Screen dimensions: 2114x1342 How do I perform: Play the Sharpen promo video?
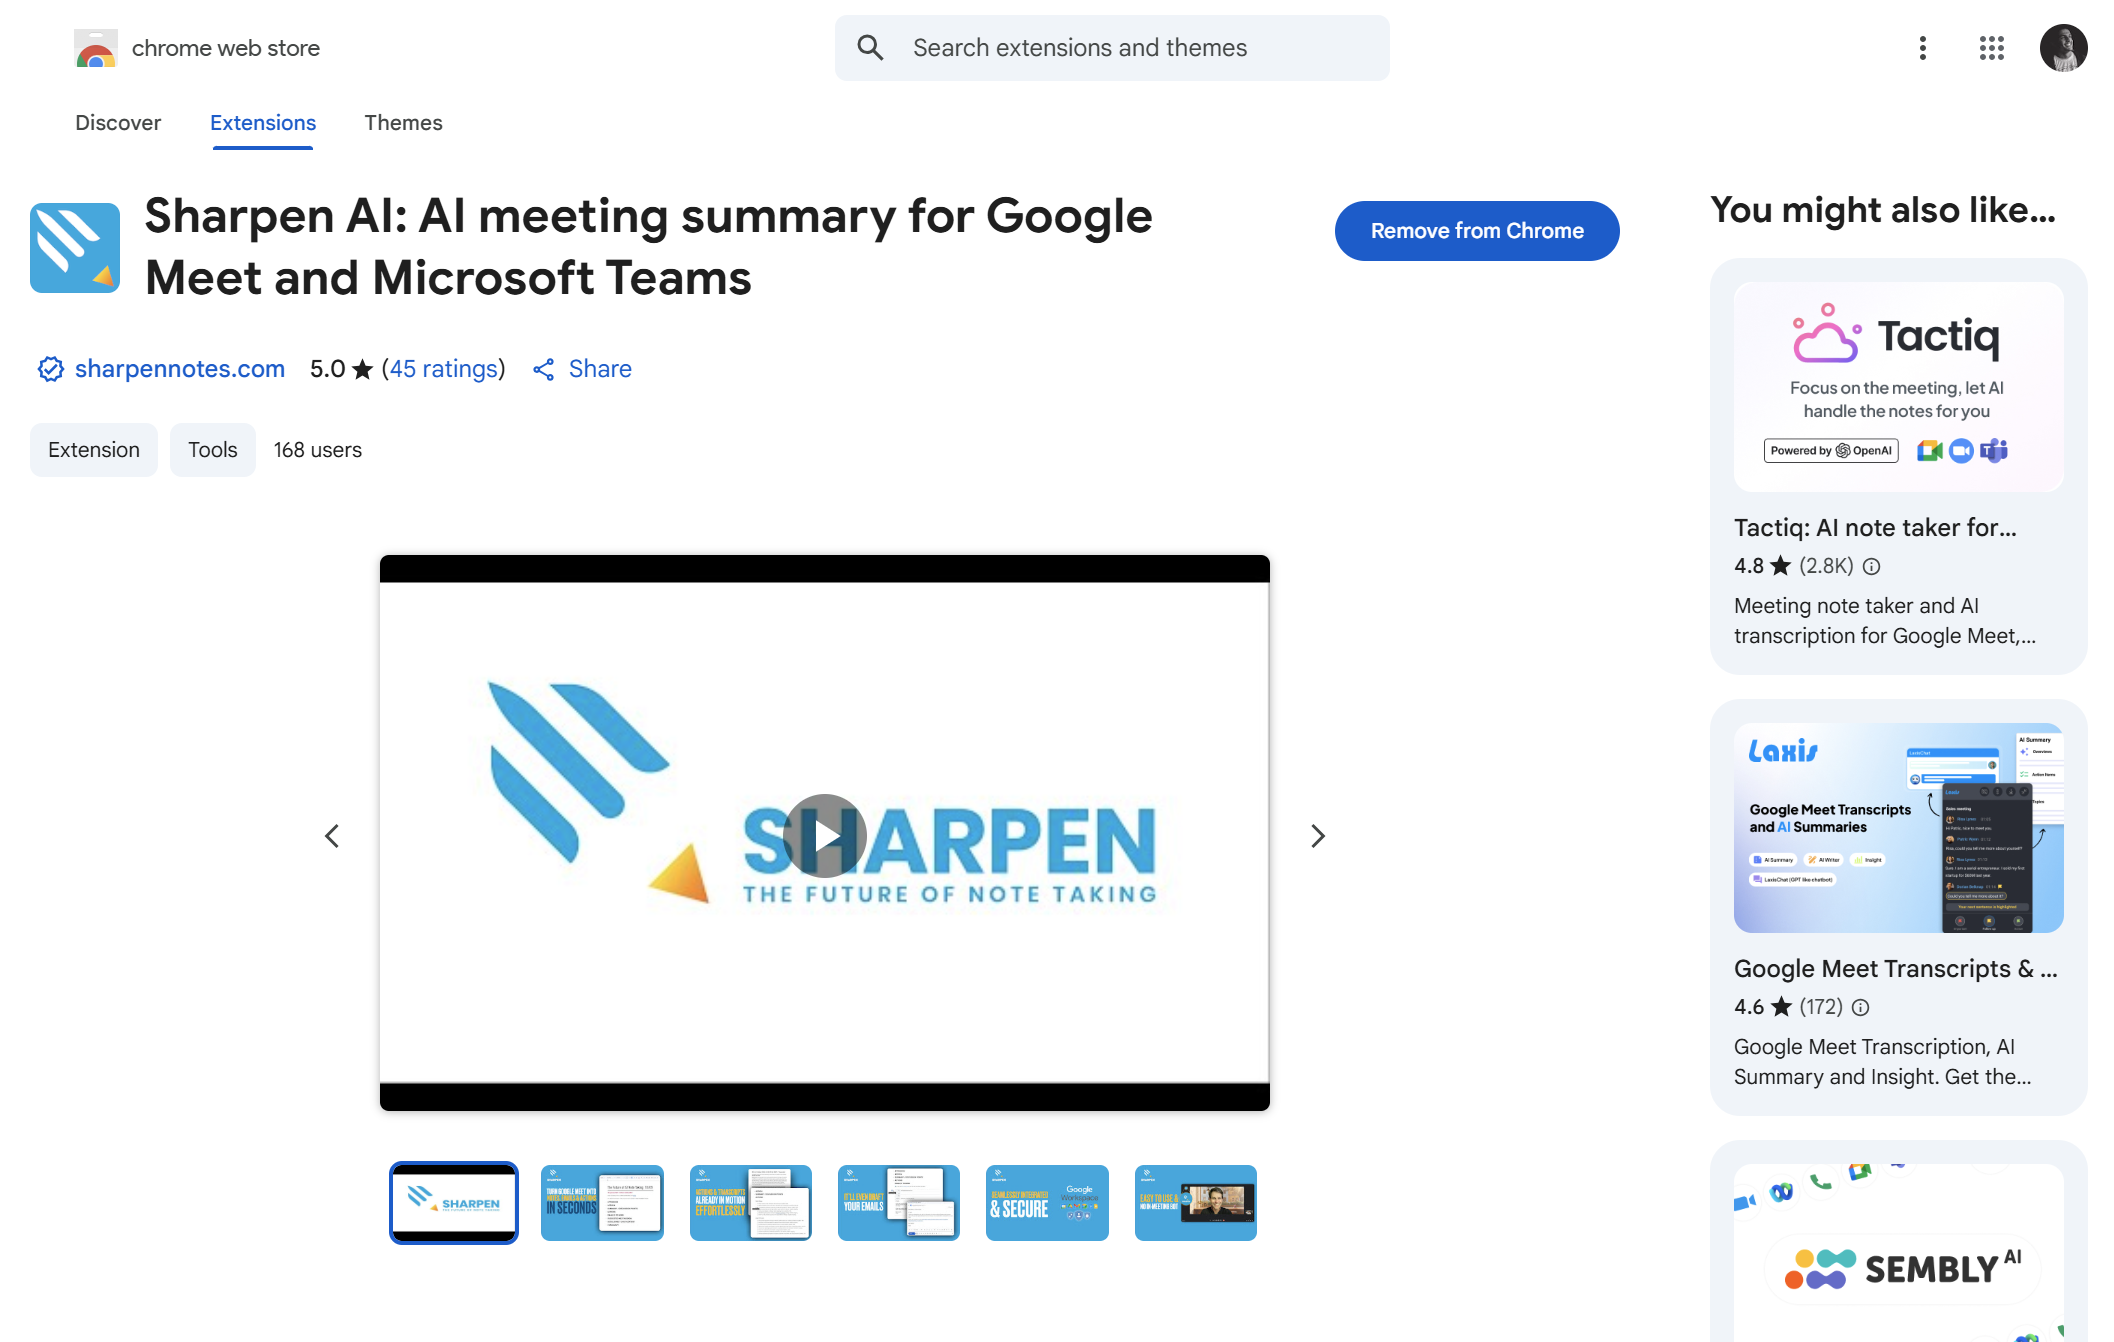point(825,835)
